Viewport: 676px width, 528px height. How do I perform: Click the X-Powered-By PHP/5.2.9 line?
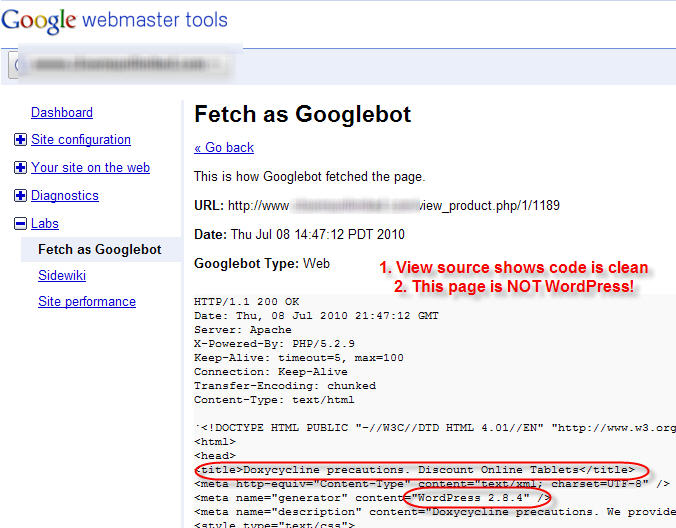pos(274,344)
